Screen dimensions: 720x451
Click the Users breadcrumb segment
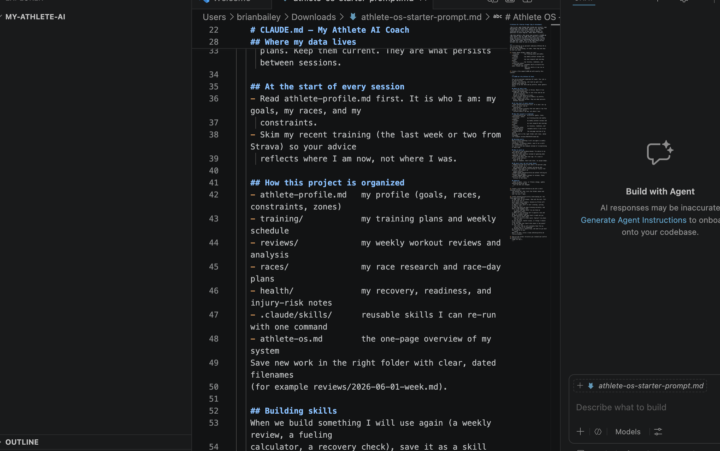coord(214,17)
